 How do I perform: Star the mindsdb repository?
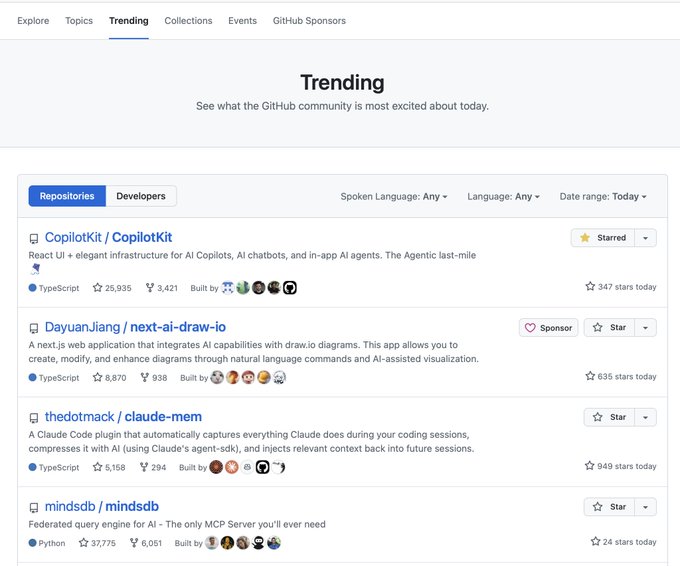pyautogui.click(x=609, y=507)
